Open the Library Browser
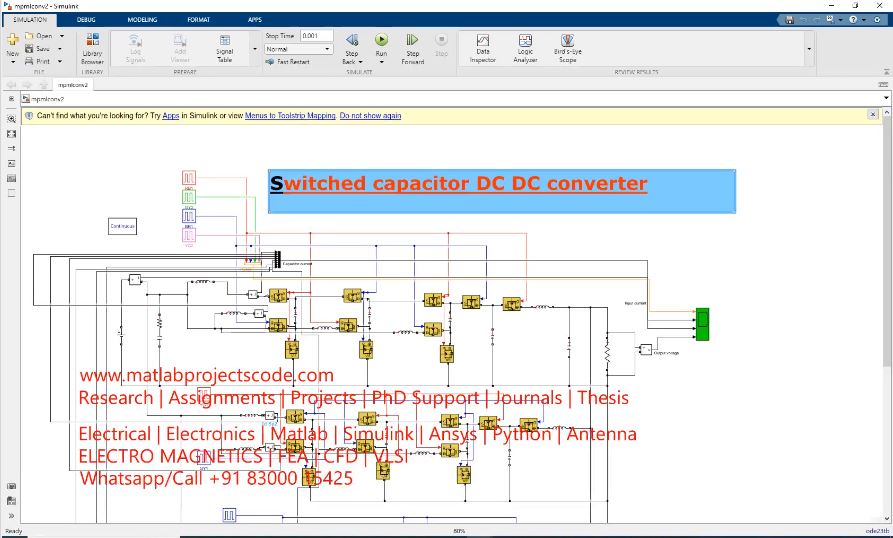The width and height of the screenshot is (893, 538). pos(92,48)
